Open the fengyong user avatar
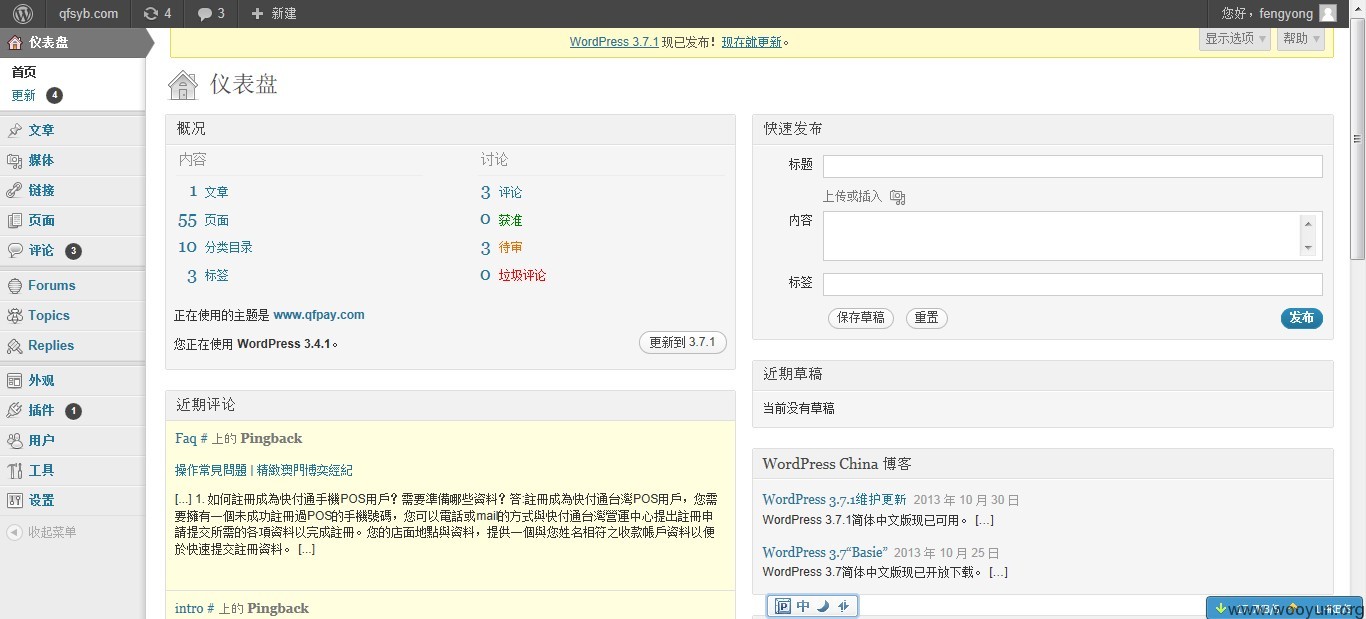 click(1327, 13)
